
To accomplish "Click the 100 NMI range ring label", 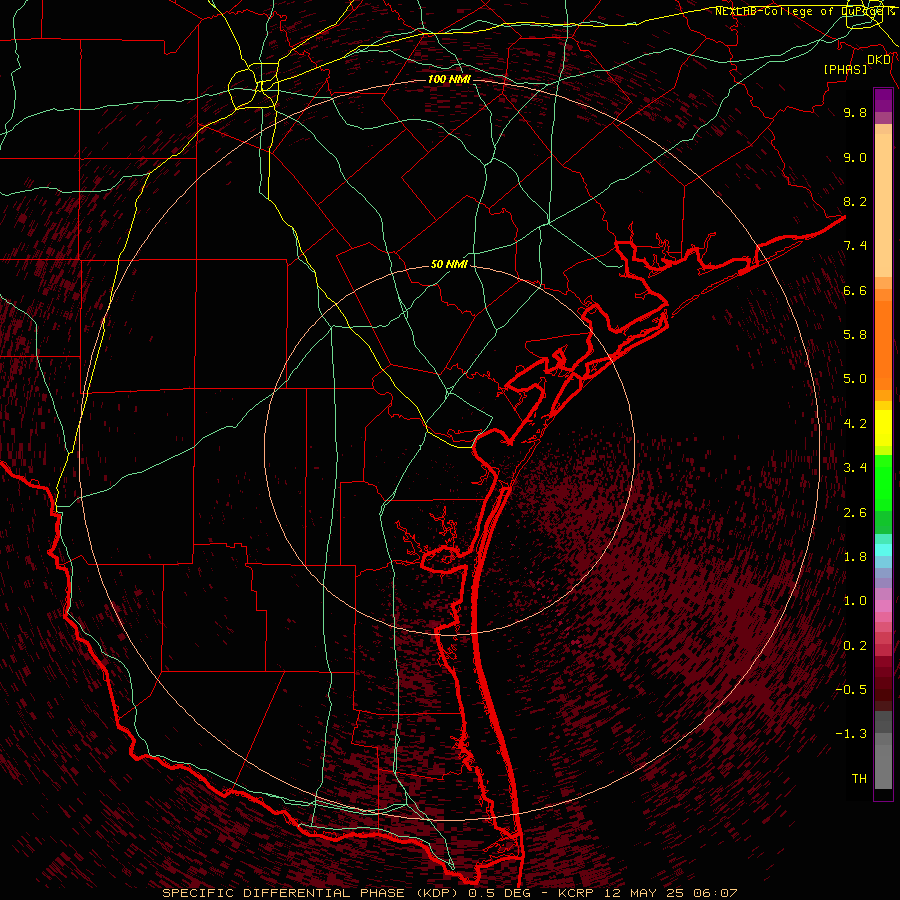I will click(x=449, y=79).
